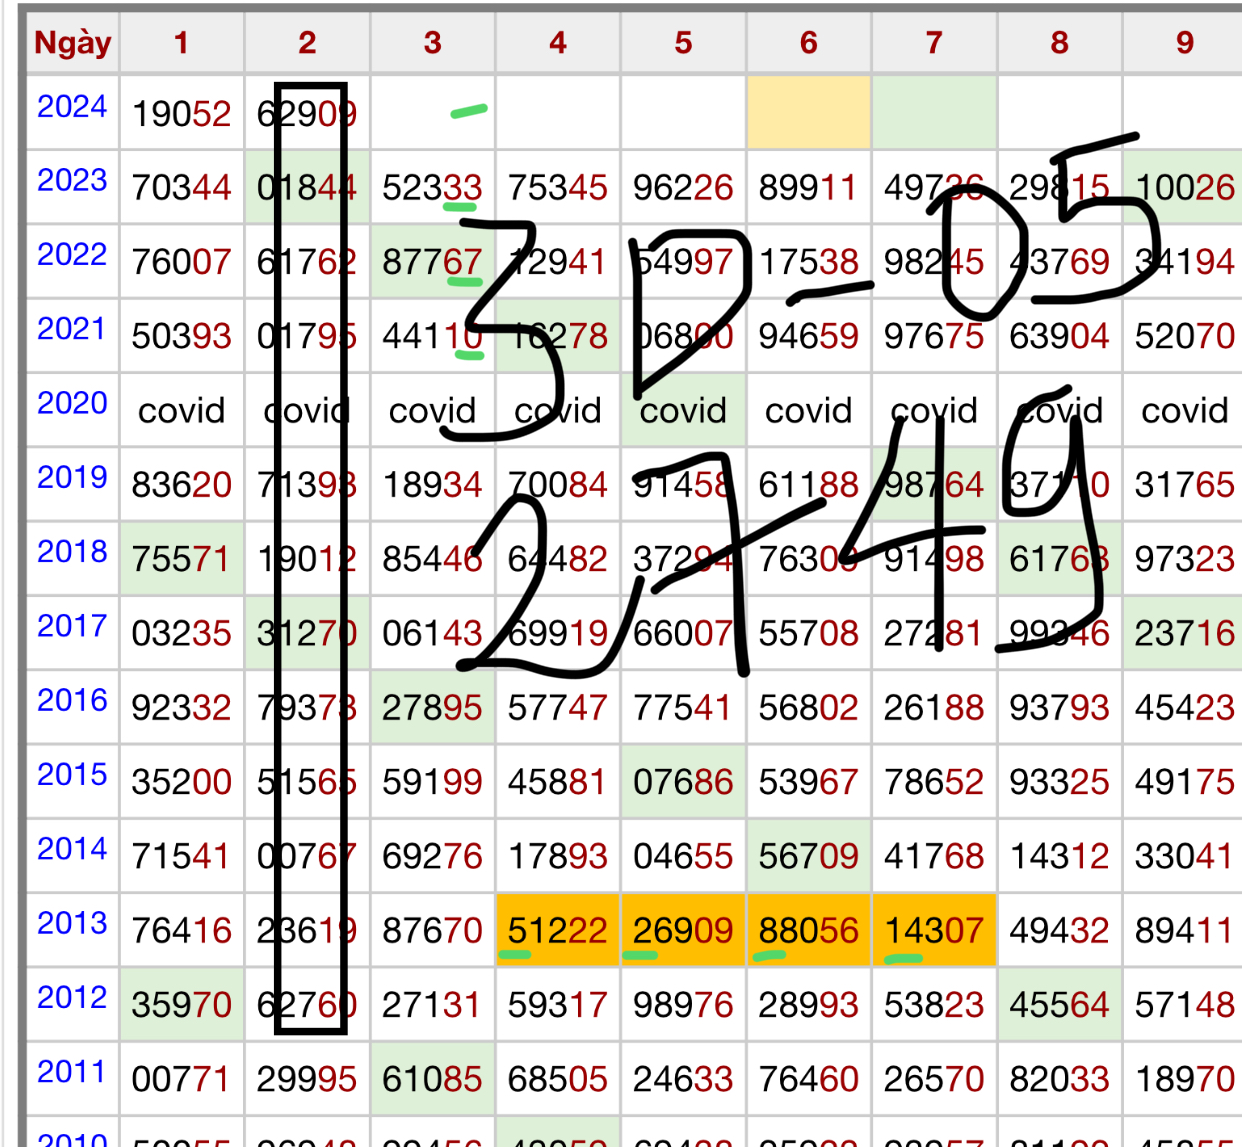Click the orange cell 14307

point(934,931)
